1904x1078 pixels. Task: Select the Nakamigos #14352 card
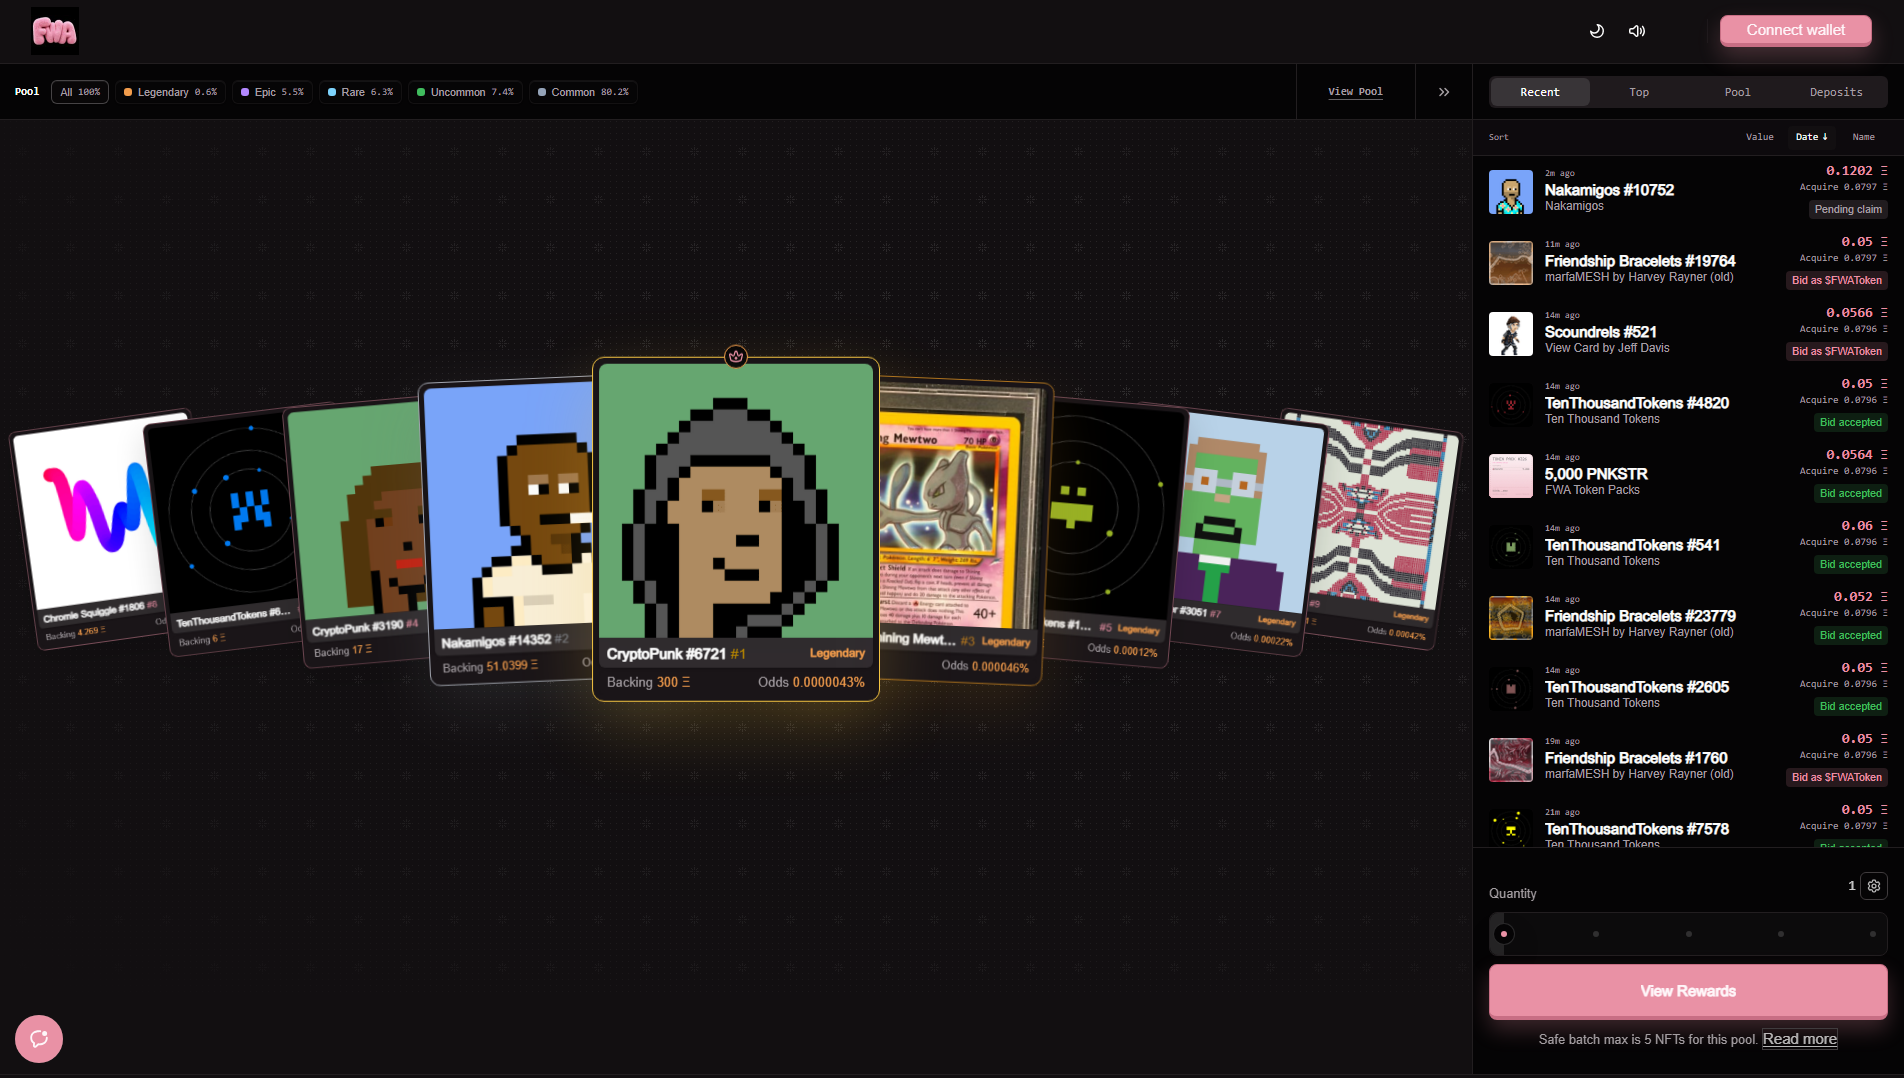coord(508,531)
